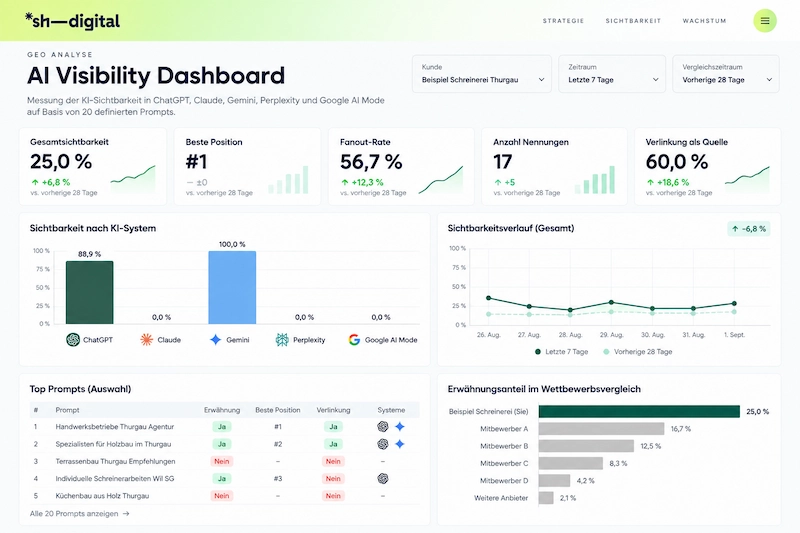Click the Mitbewerber D bar
The image size is (800, 533).
[554, 480]
